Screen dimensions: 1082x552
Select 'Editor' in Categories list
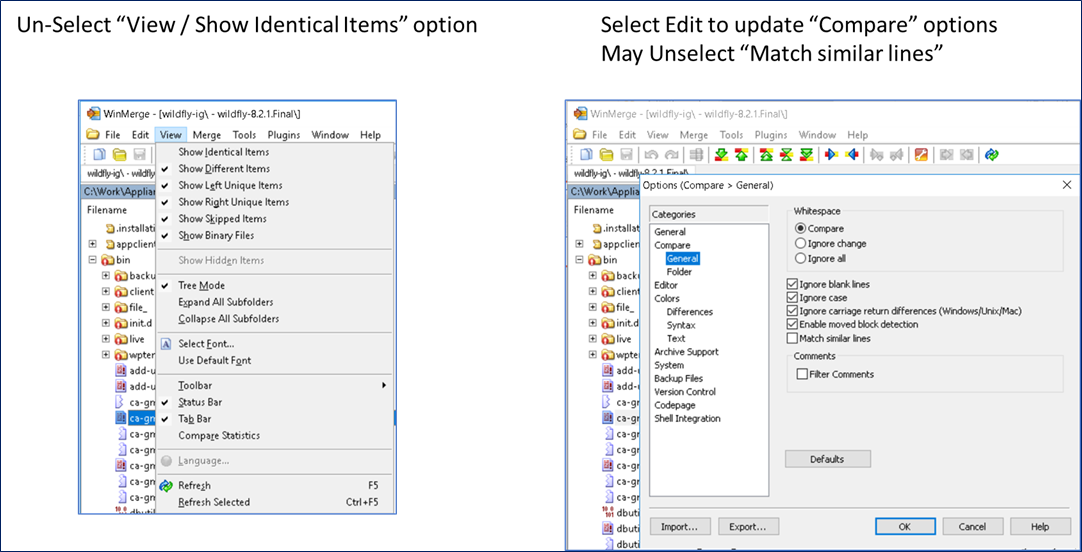coord(666,285)
